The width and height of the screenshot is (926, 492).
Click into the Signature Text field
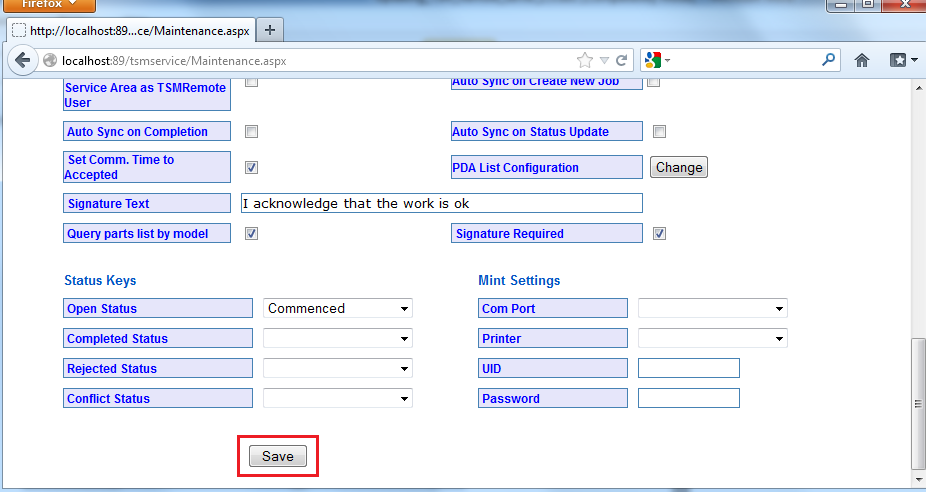[x=441, y=203]
